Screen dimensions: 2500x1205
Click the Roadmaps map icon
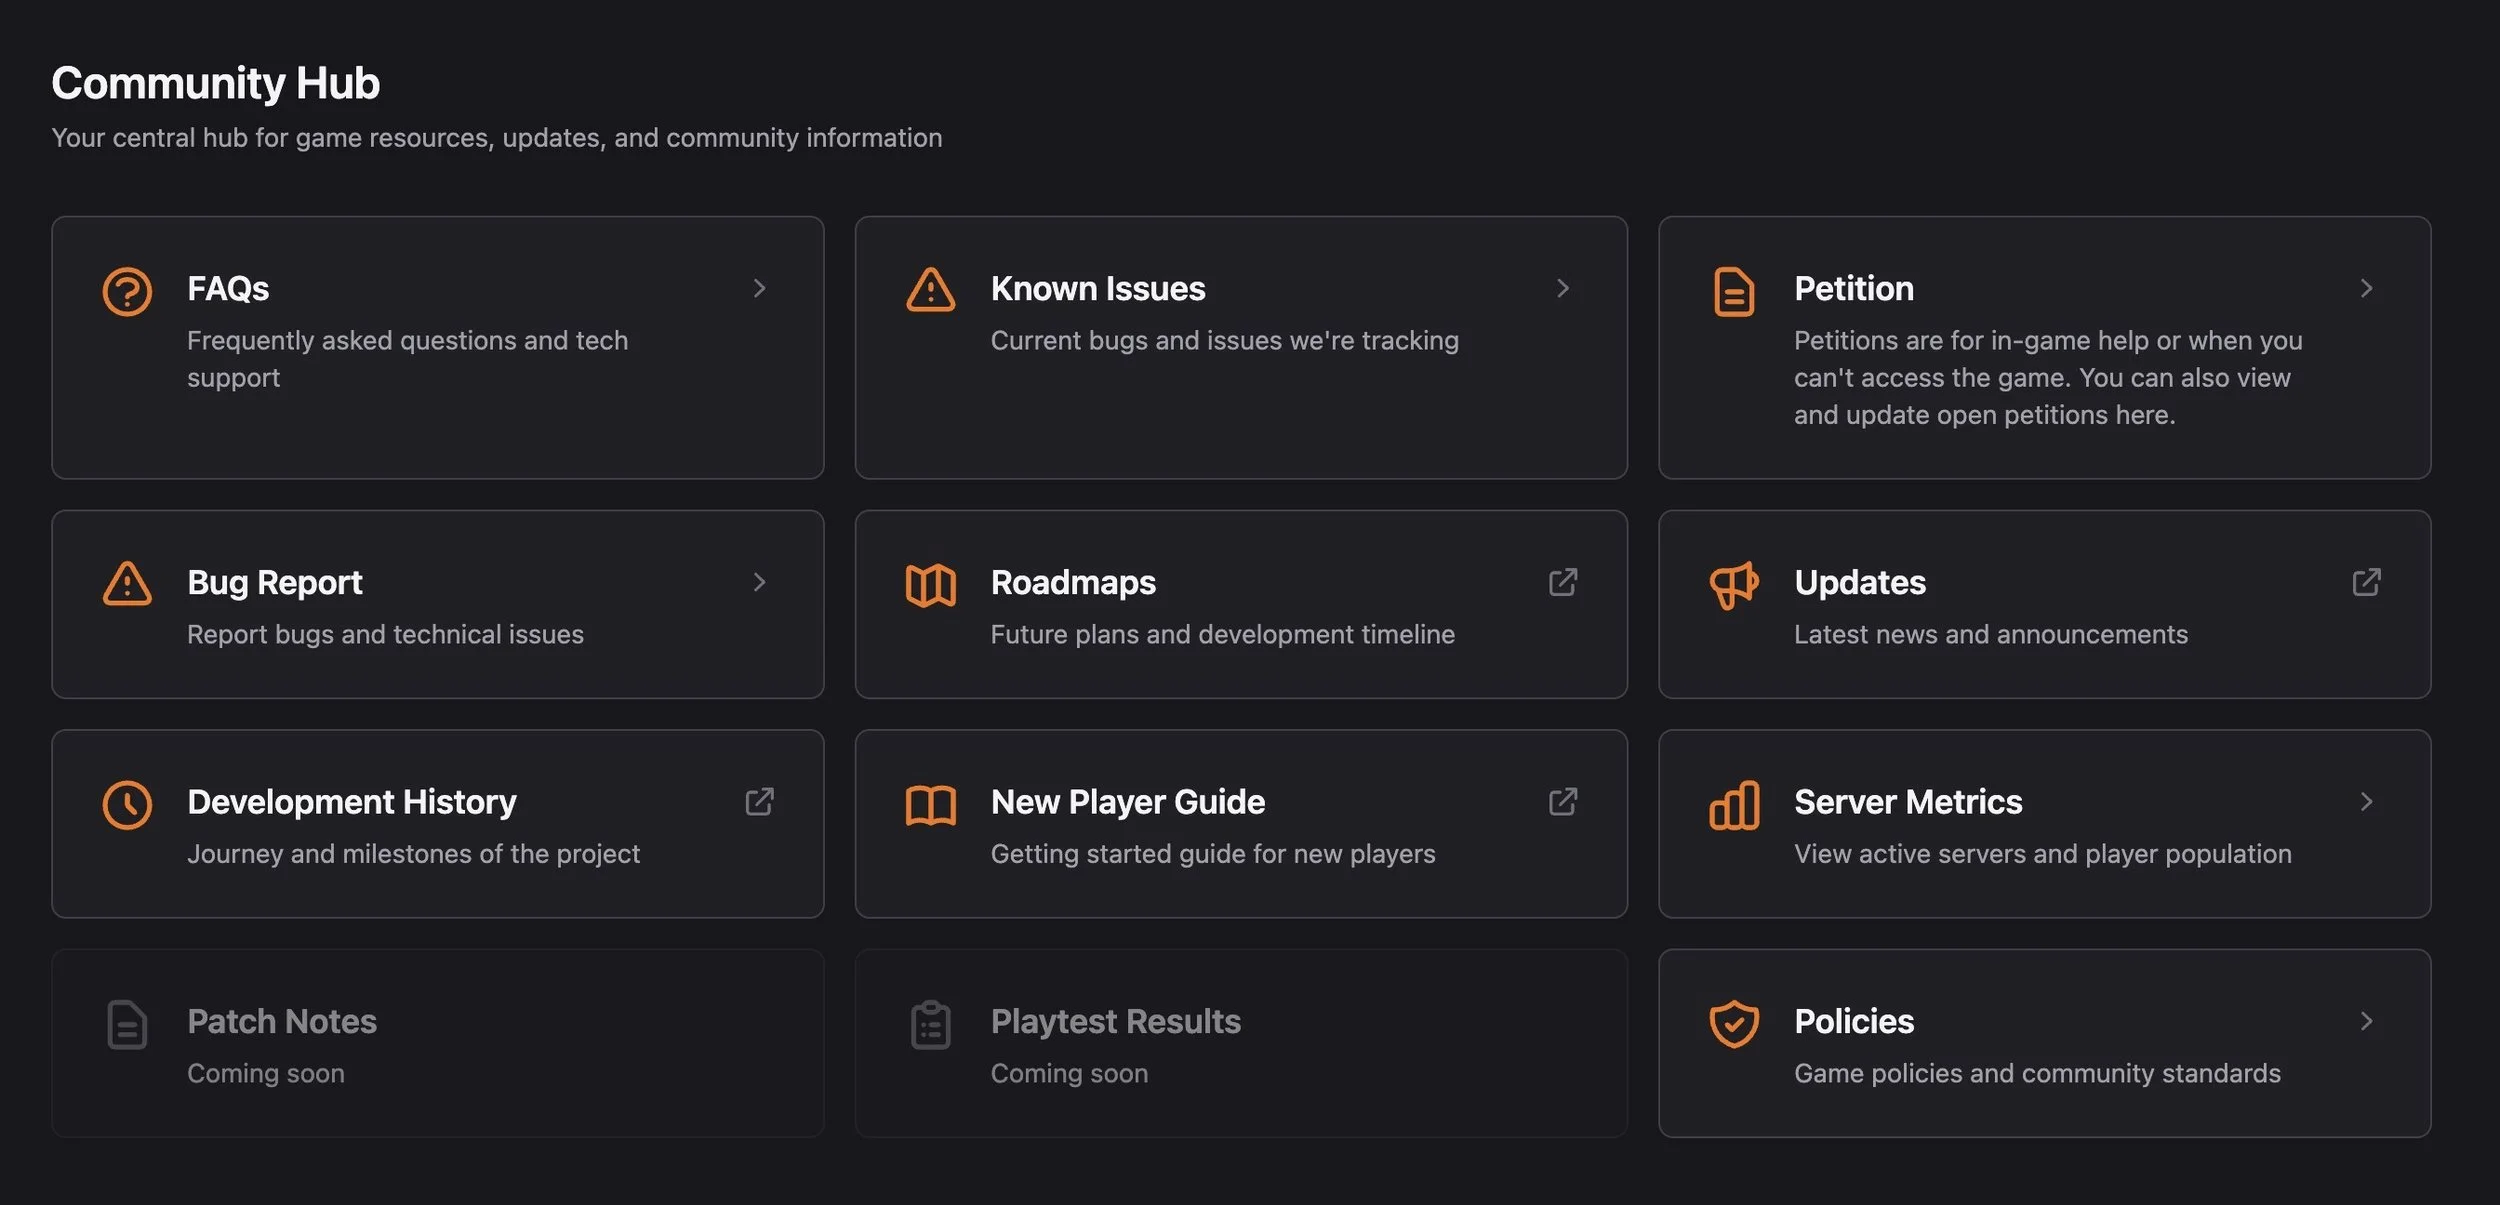[931, 585]
